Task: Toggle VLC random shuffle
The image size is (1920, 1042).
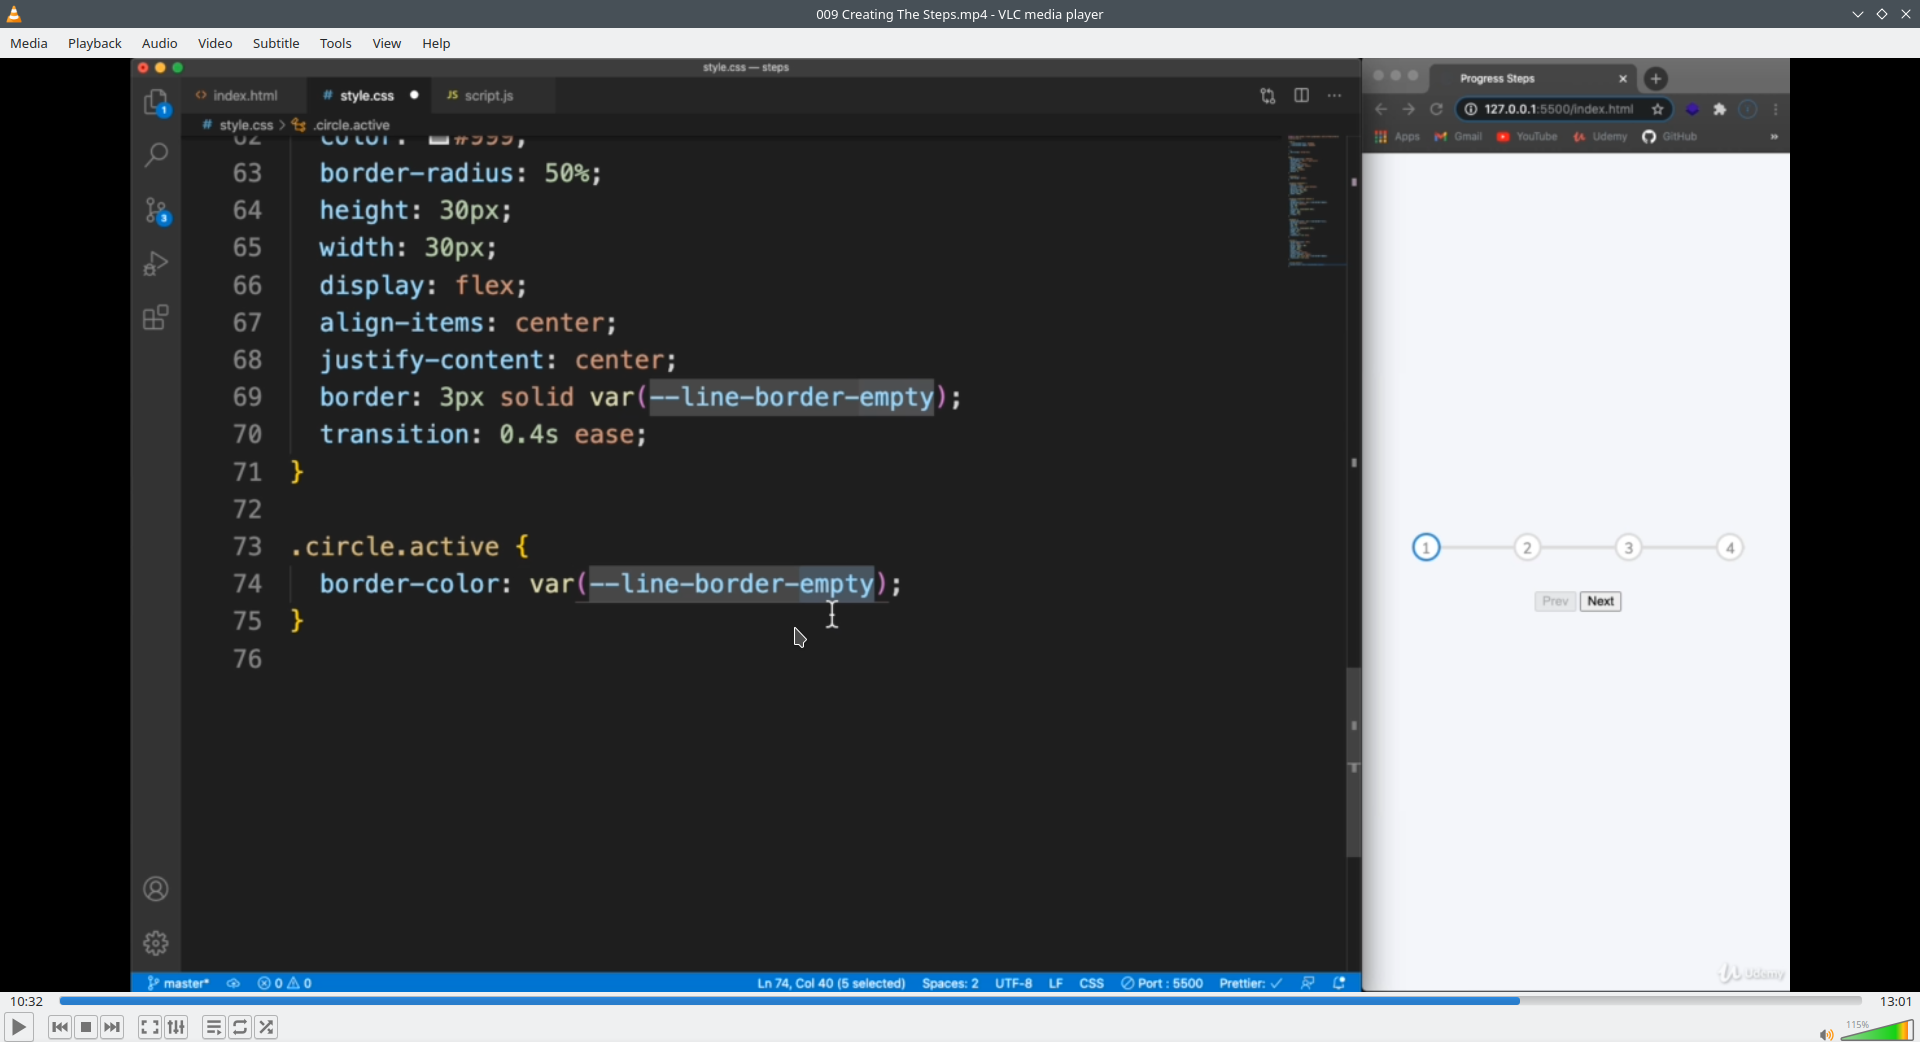Action: coord(266,1027)
